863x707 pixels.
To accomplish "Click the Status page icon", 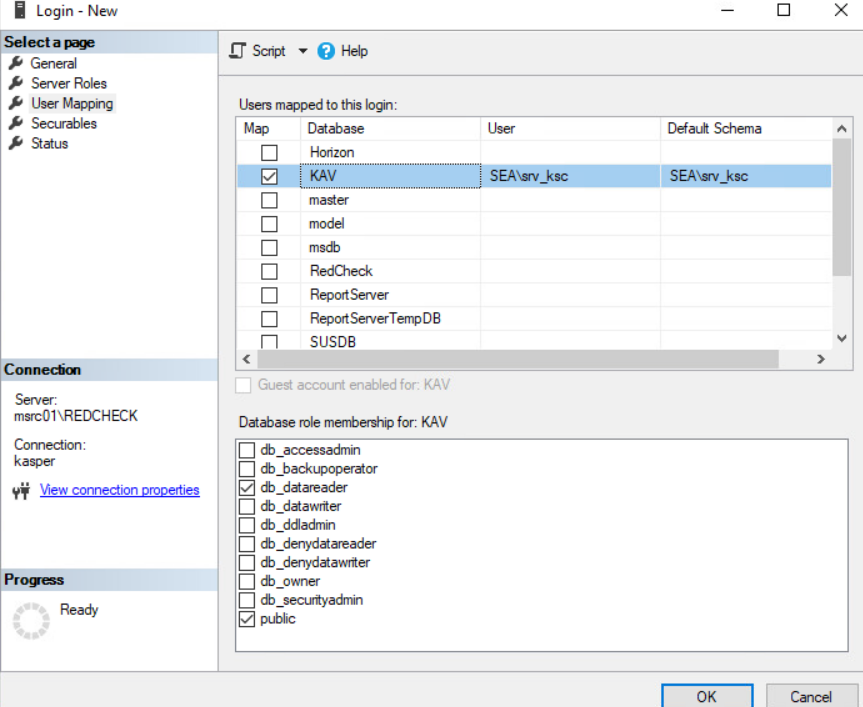I will (17, 143).
